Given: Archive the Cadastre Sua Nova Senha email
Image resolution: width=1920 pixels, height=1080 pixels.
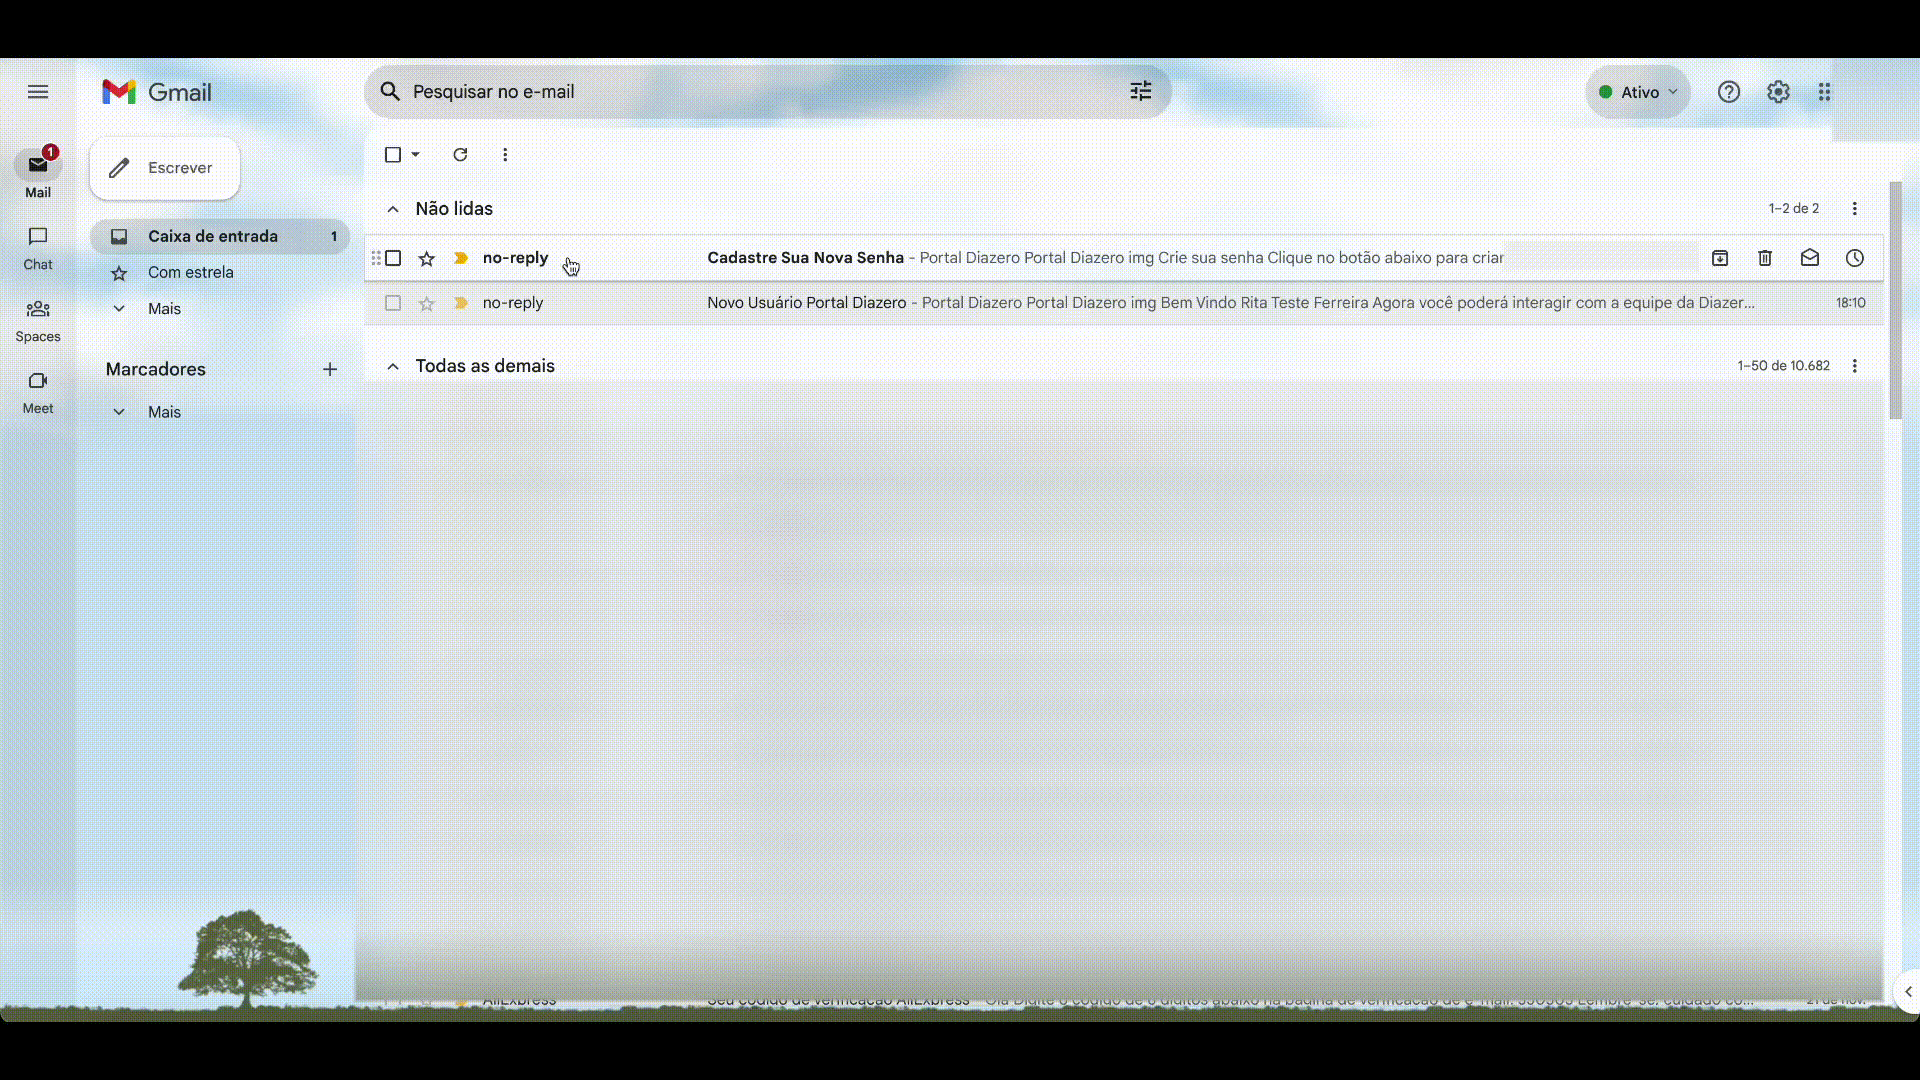Looking at the screenshot, I should click(x=1719, y=258).
